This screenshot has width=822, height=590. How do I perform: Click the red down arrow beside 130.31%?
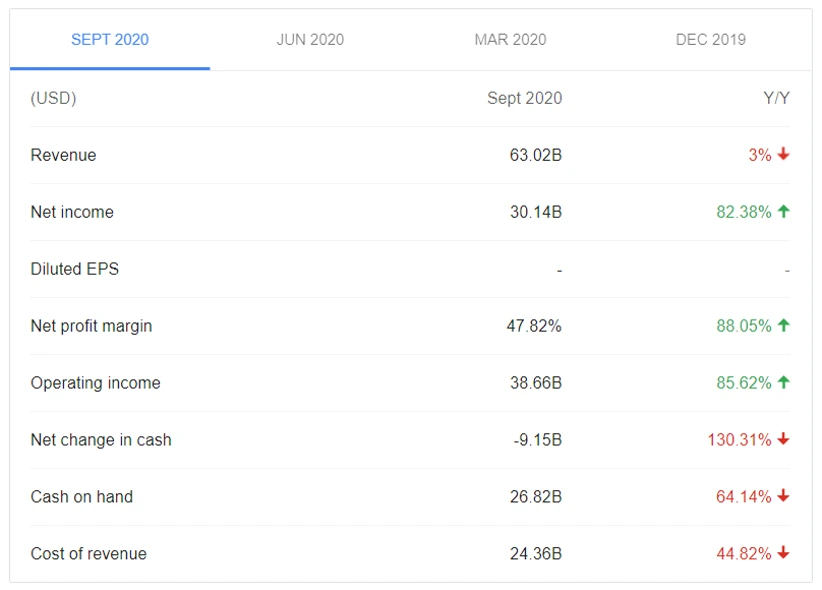tap(783, 440)
